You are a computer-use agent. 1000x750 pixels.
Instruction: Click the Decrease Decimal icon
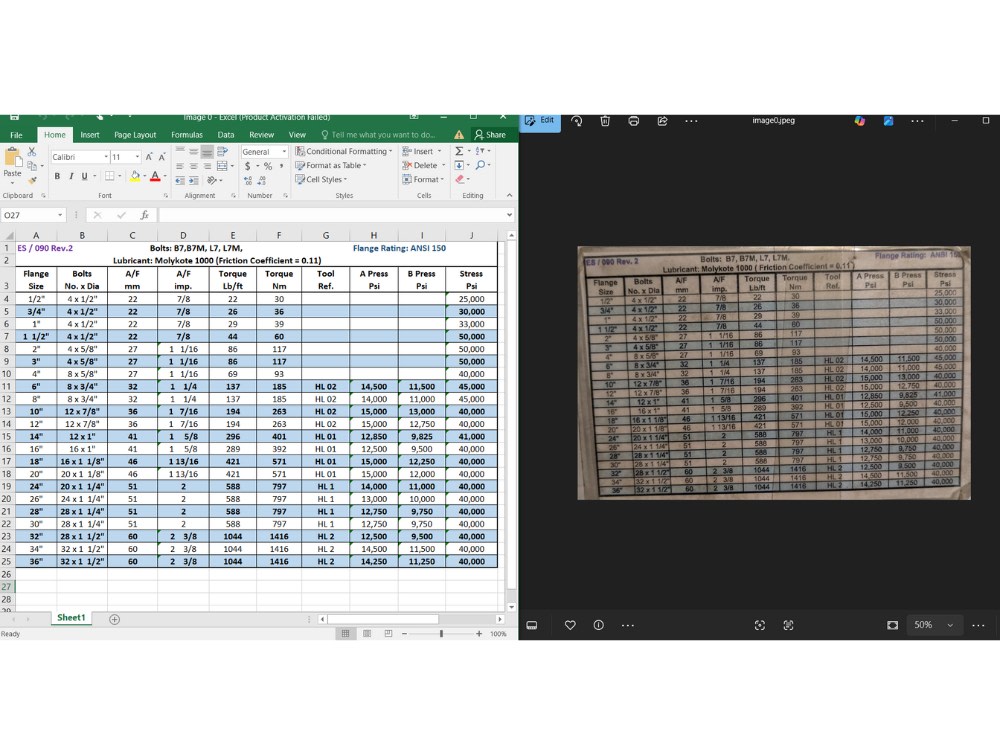[262, 180]
